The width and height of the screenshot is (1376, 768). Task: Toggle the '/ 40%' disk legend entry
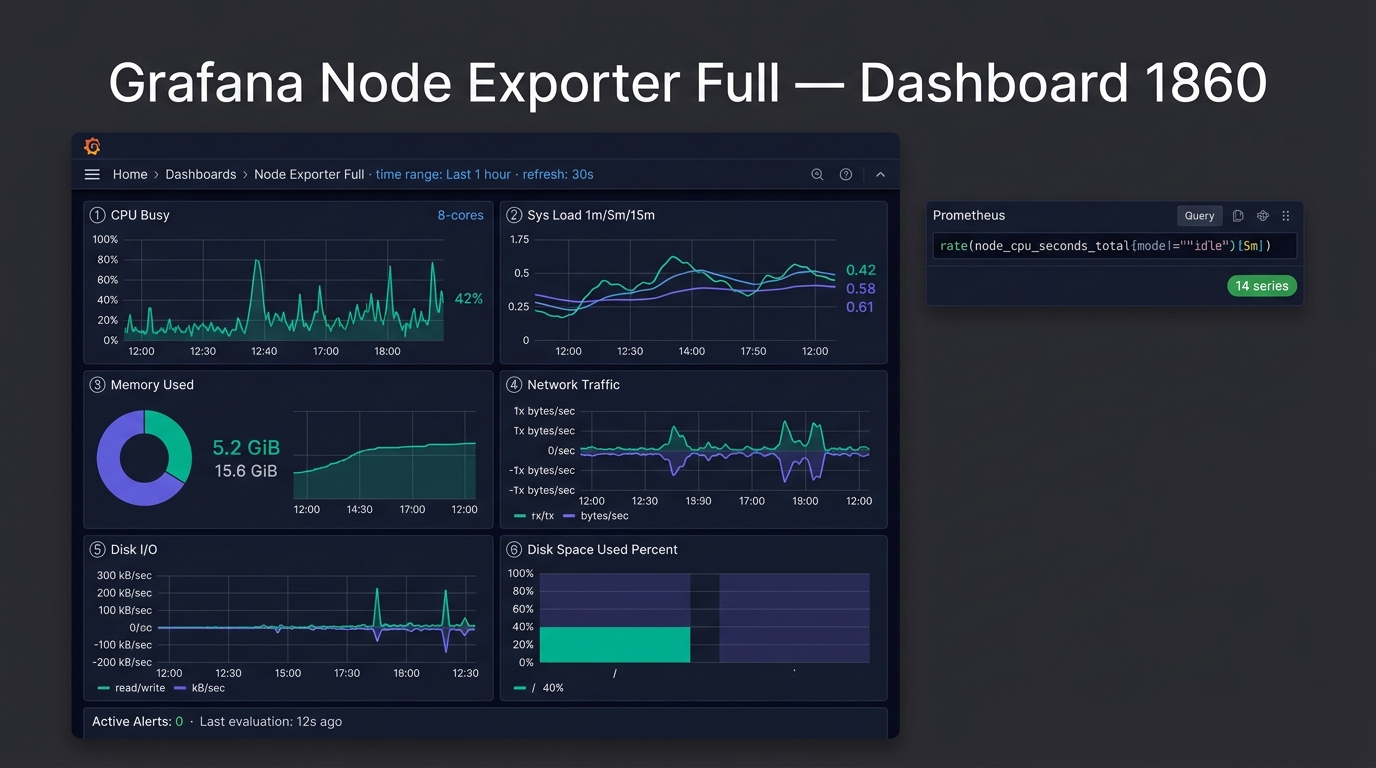pos(539,688)
